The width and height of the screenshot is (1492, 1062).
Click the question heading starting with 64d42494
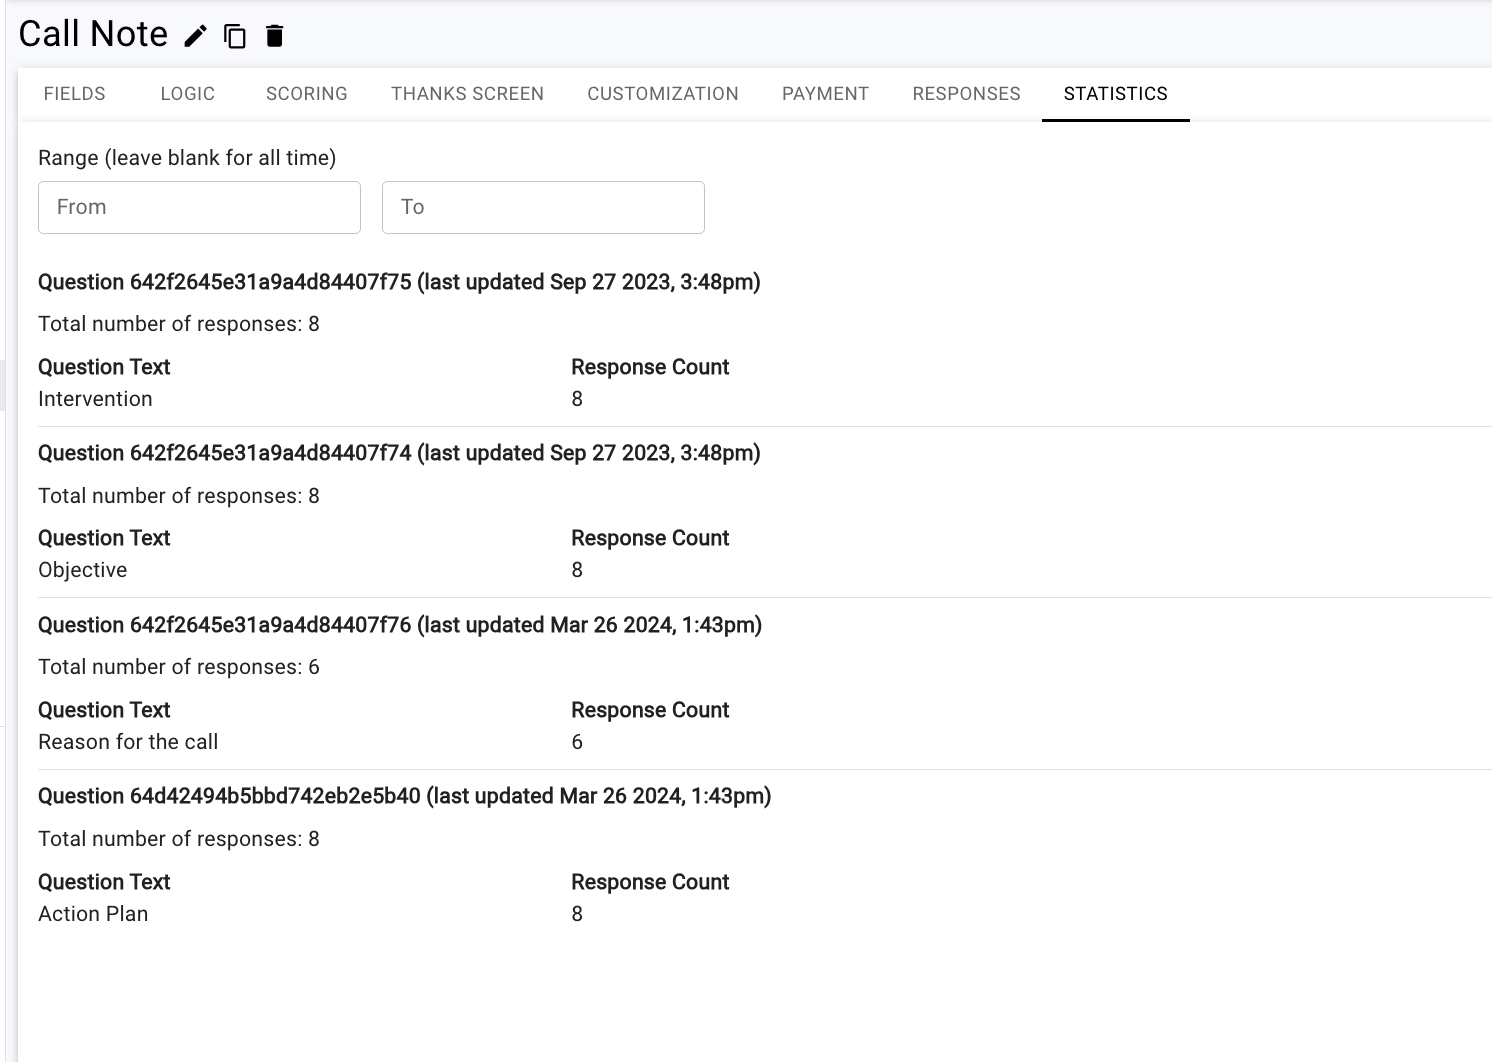click(404, 796)
